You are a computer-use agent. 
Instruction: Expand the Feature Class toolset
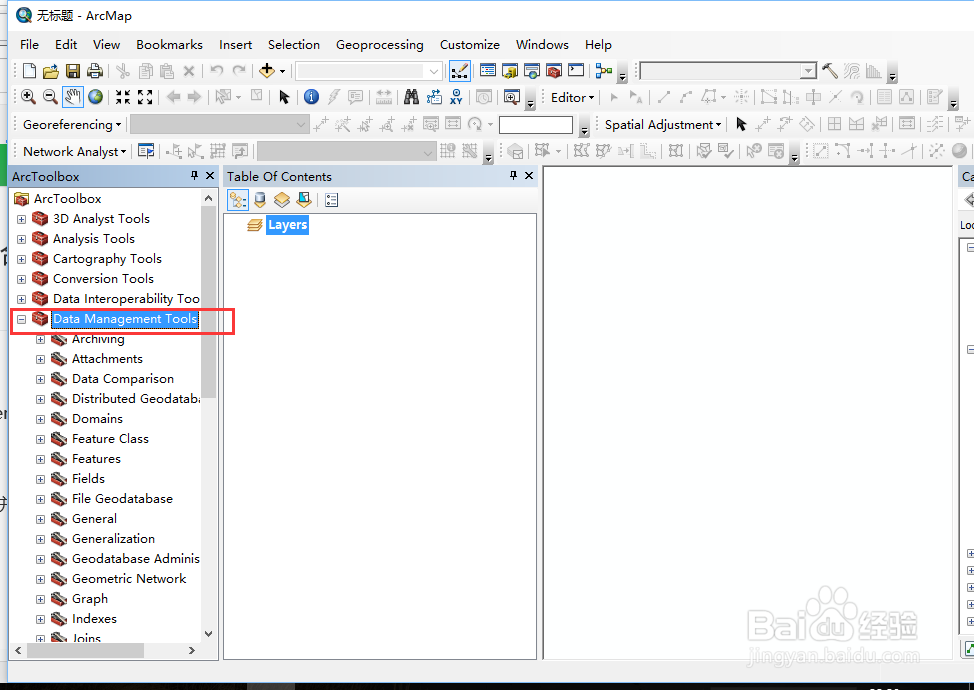[40, 440]
